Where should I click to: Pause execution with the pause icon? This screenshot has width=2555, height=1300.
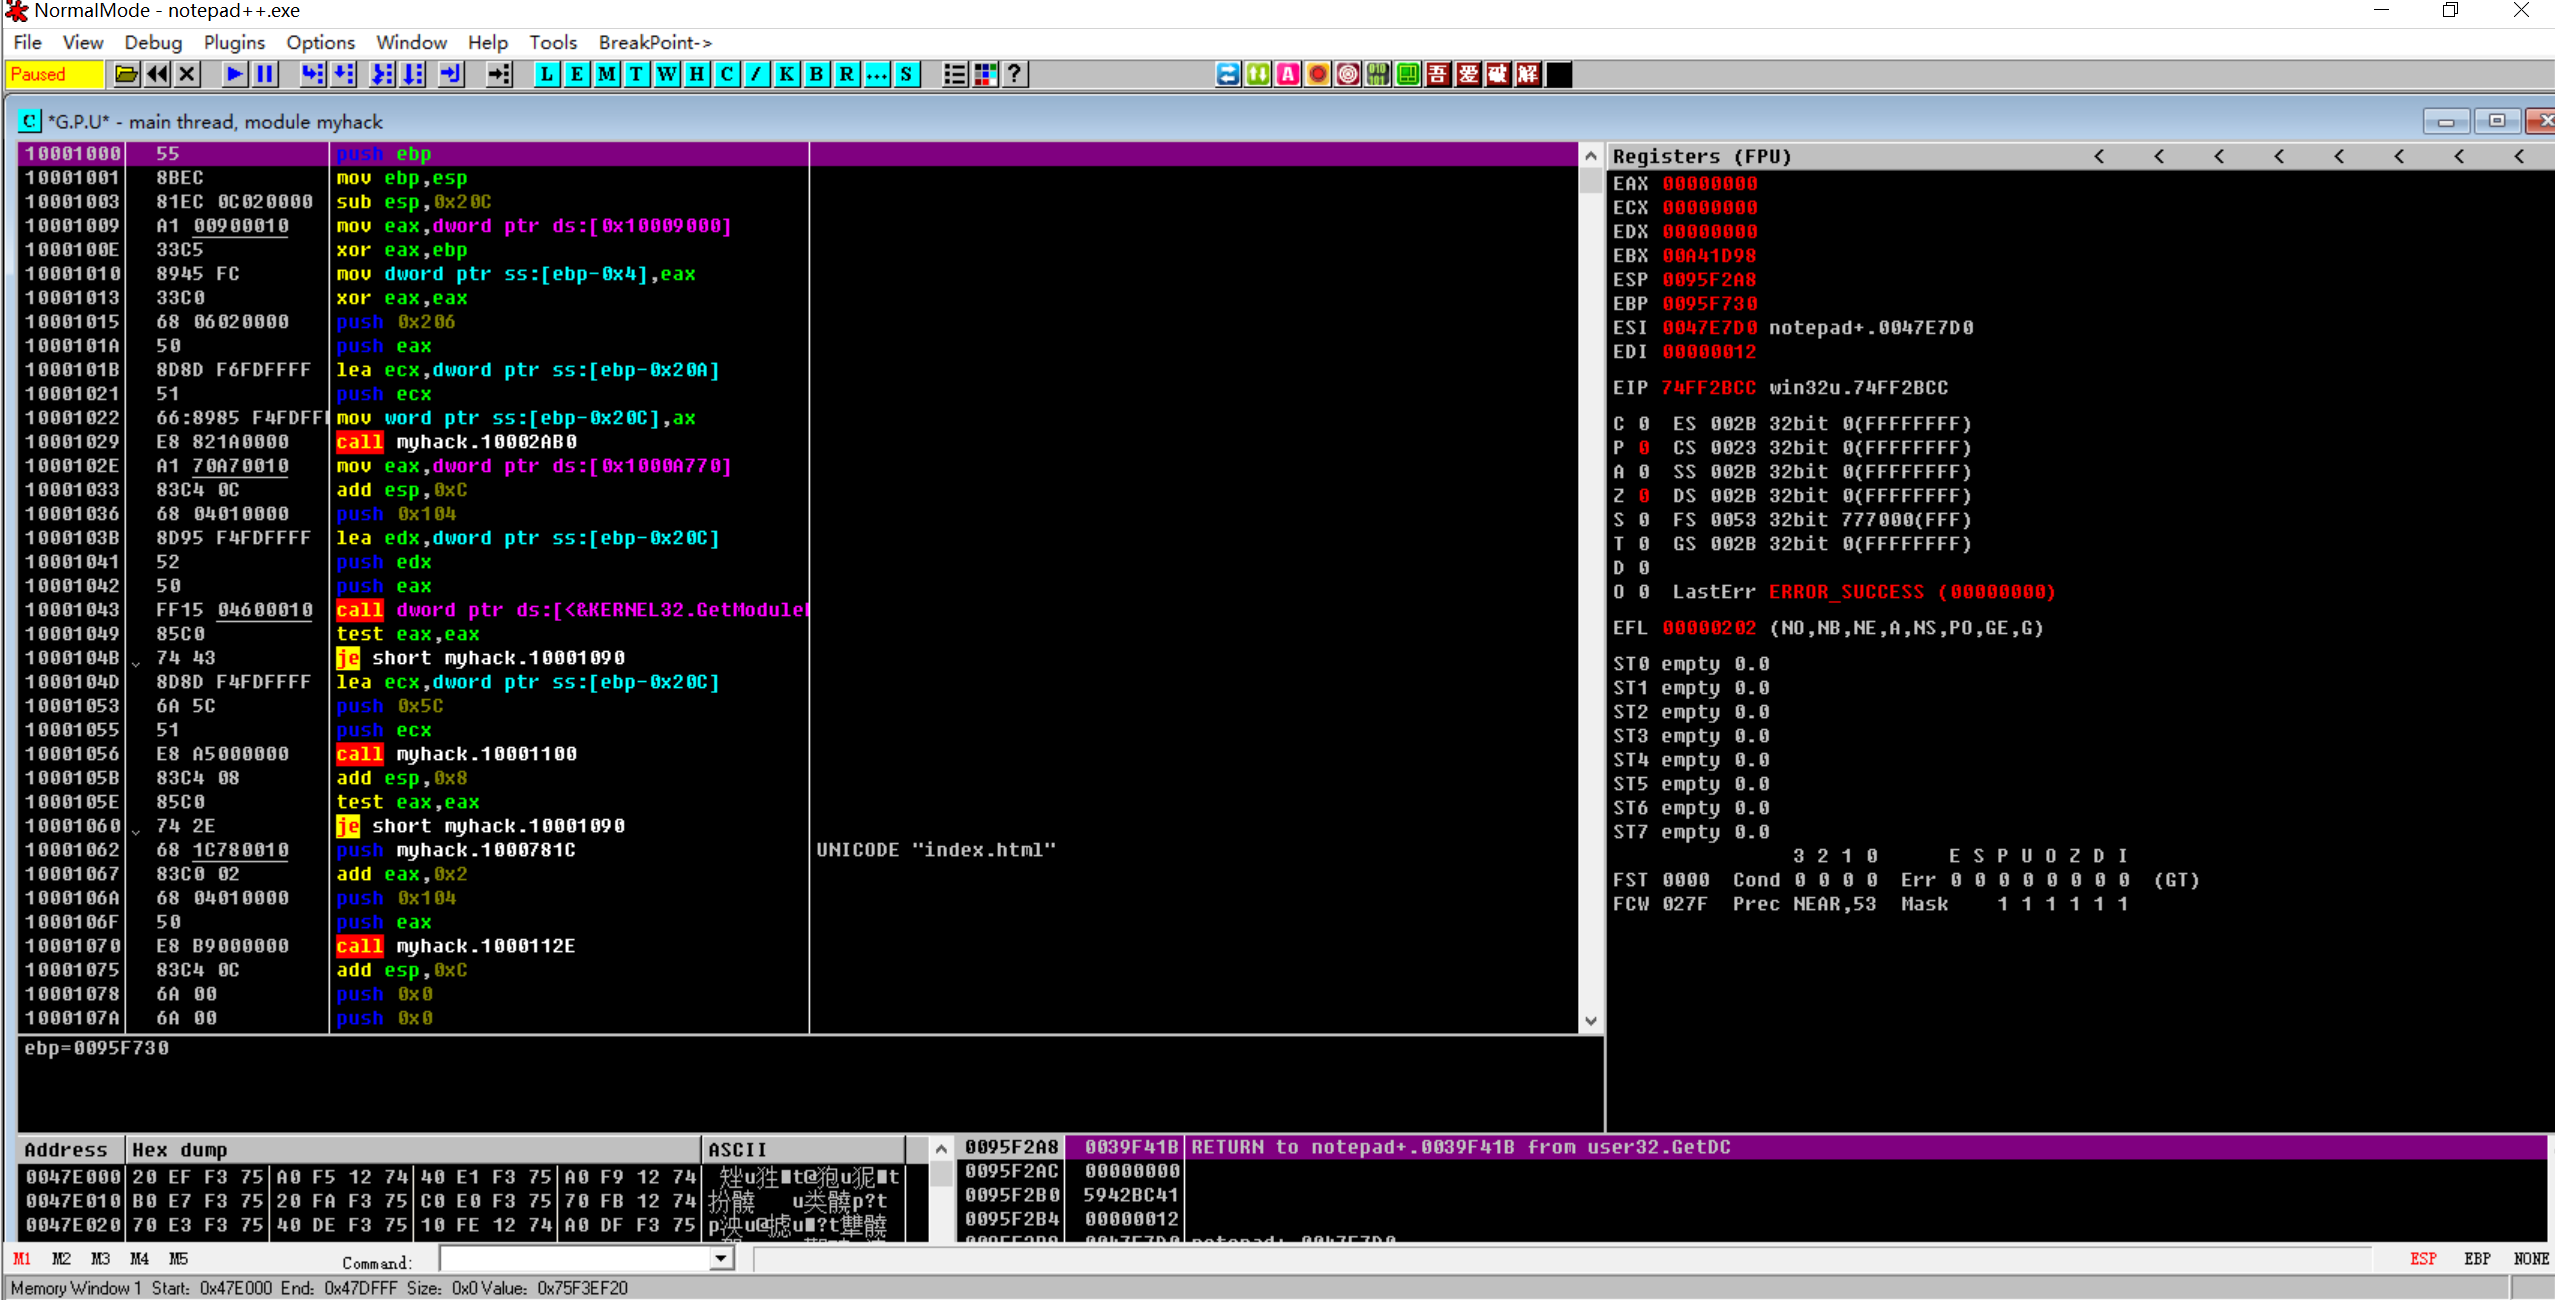tap(265, 74)
